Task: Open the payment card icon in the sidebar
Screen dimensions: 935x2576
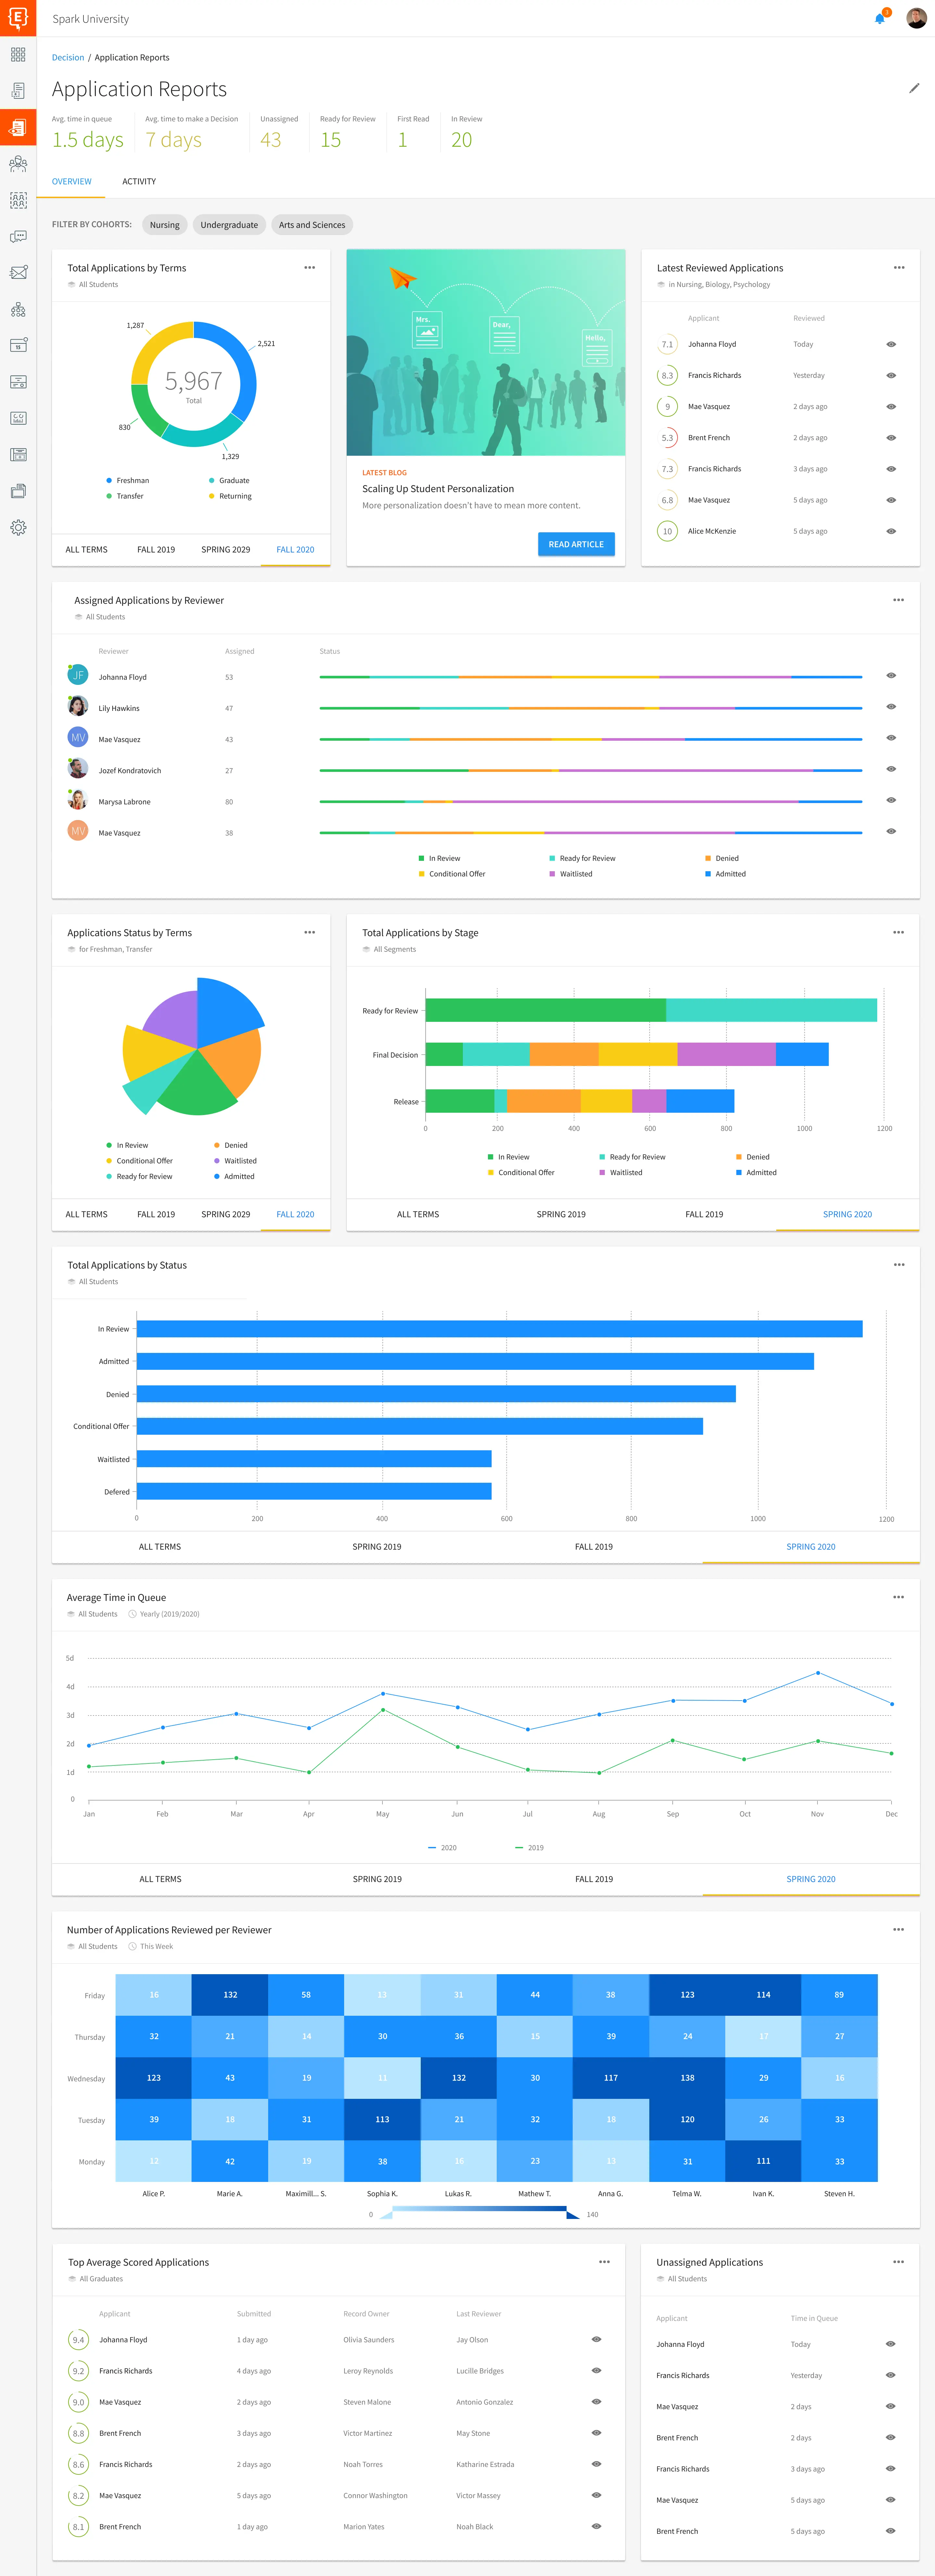Action: pyautogui.click(x=18, y=382)
